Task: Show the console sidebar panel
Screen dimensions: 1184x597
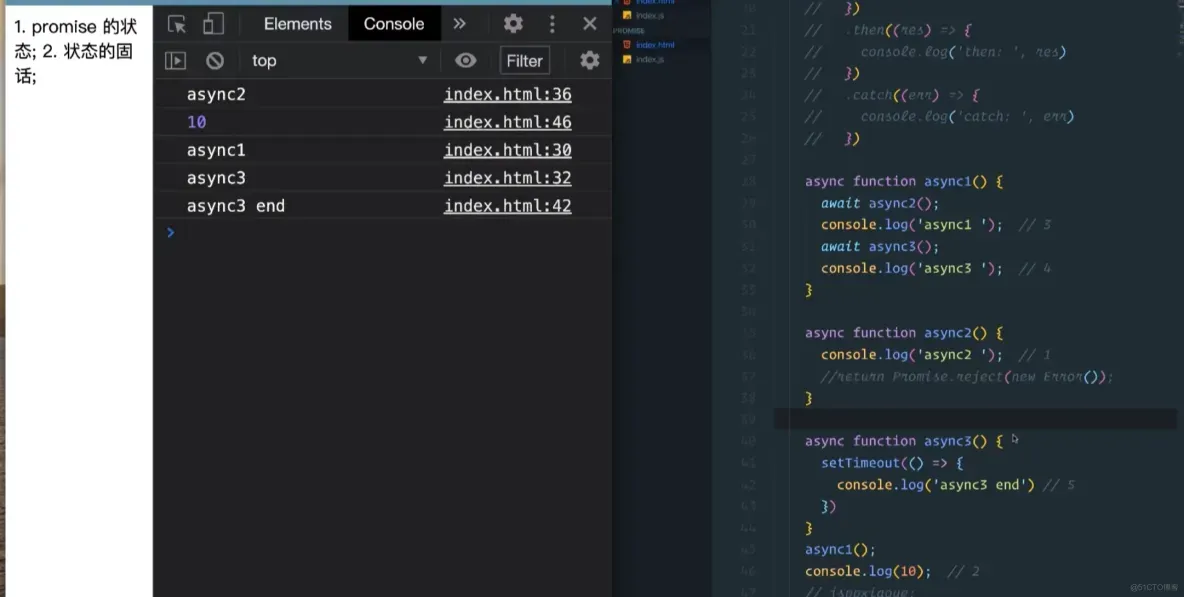Action: 175,61
